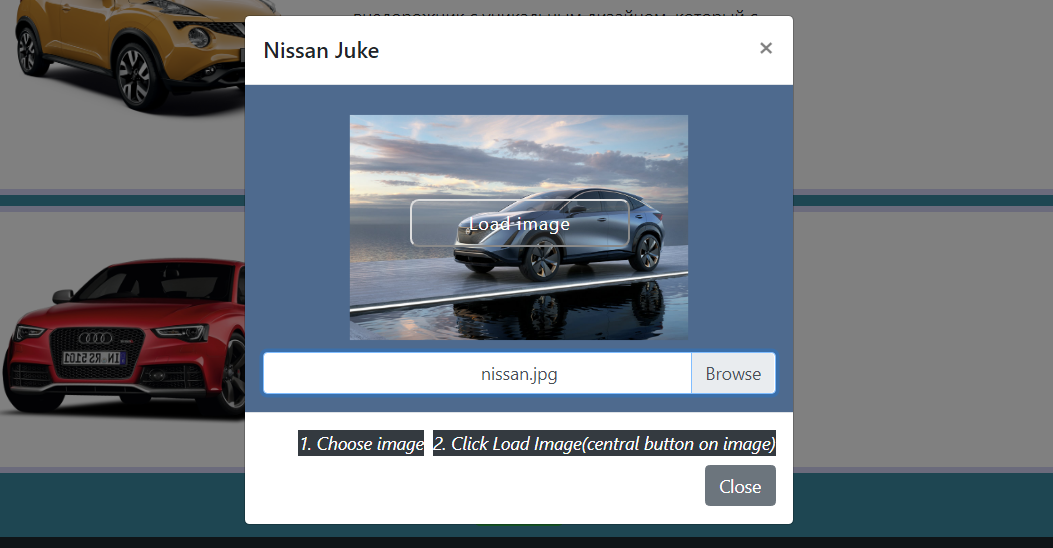Close the Nissan Juke dialog with X icon

766,48
